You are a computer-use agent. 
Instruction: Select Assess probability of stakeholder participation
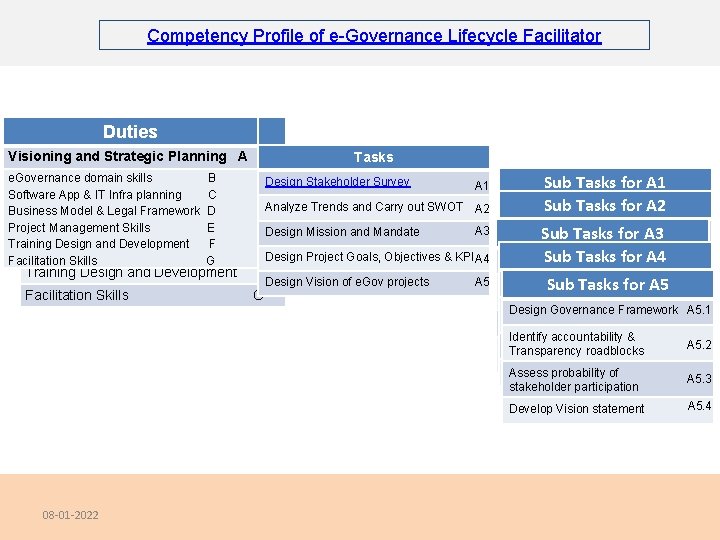pos(608,379)
